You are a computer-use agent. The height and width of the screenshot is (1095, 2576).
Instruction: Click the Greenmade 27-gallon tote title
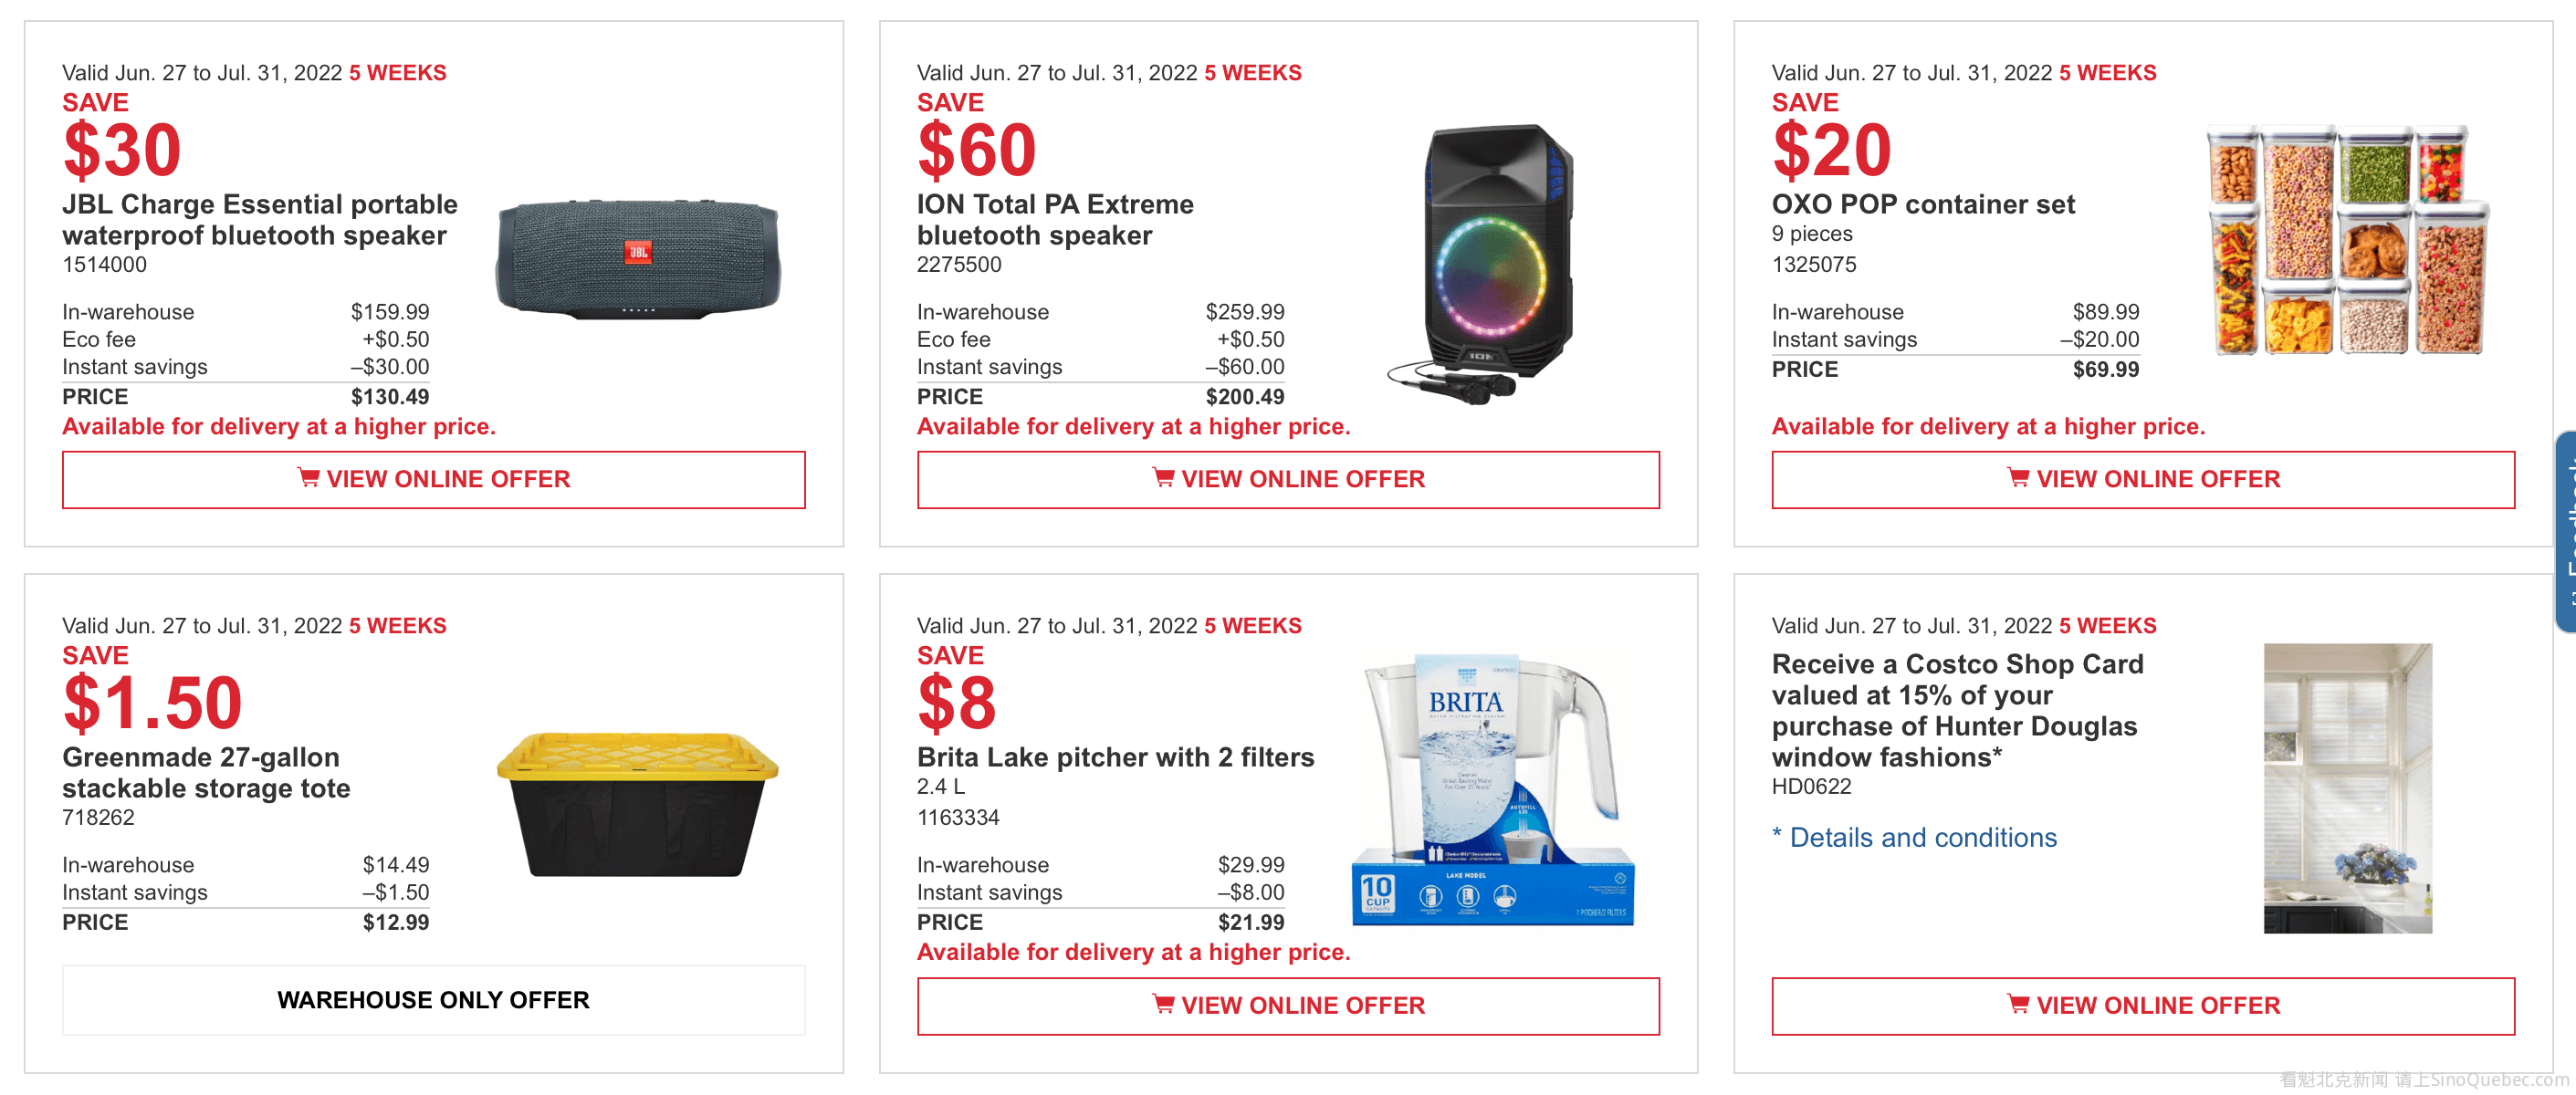click(206, 772)
